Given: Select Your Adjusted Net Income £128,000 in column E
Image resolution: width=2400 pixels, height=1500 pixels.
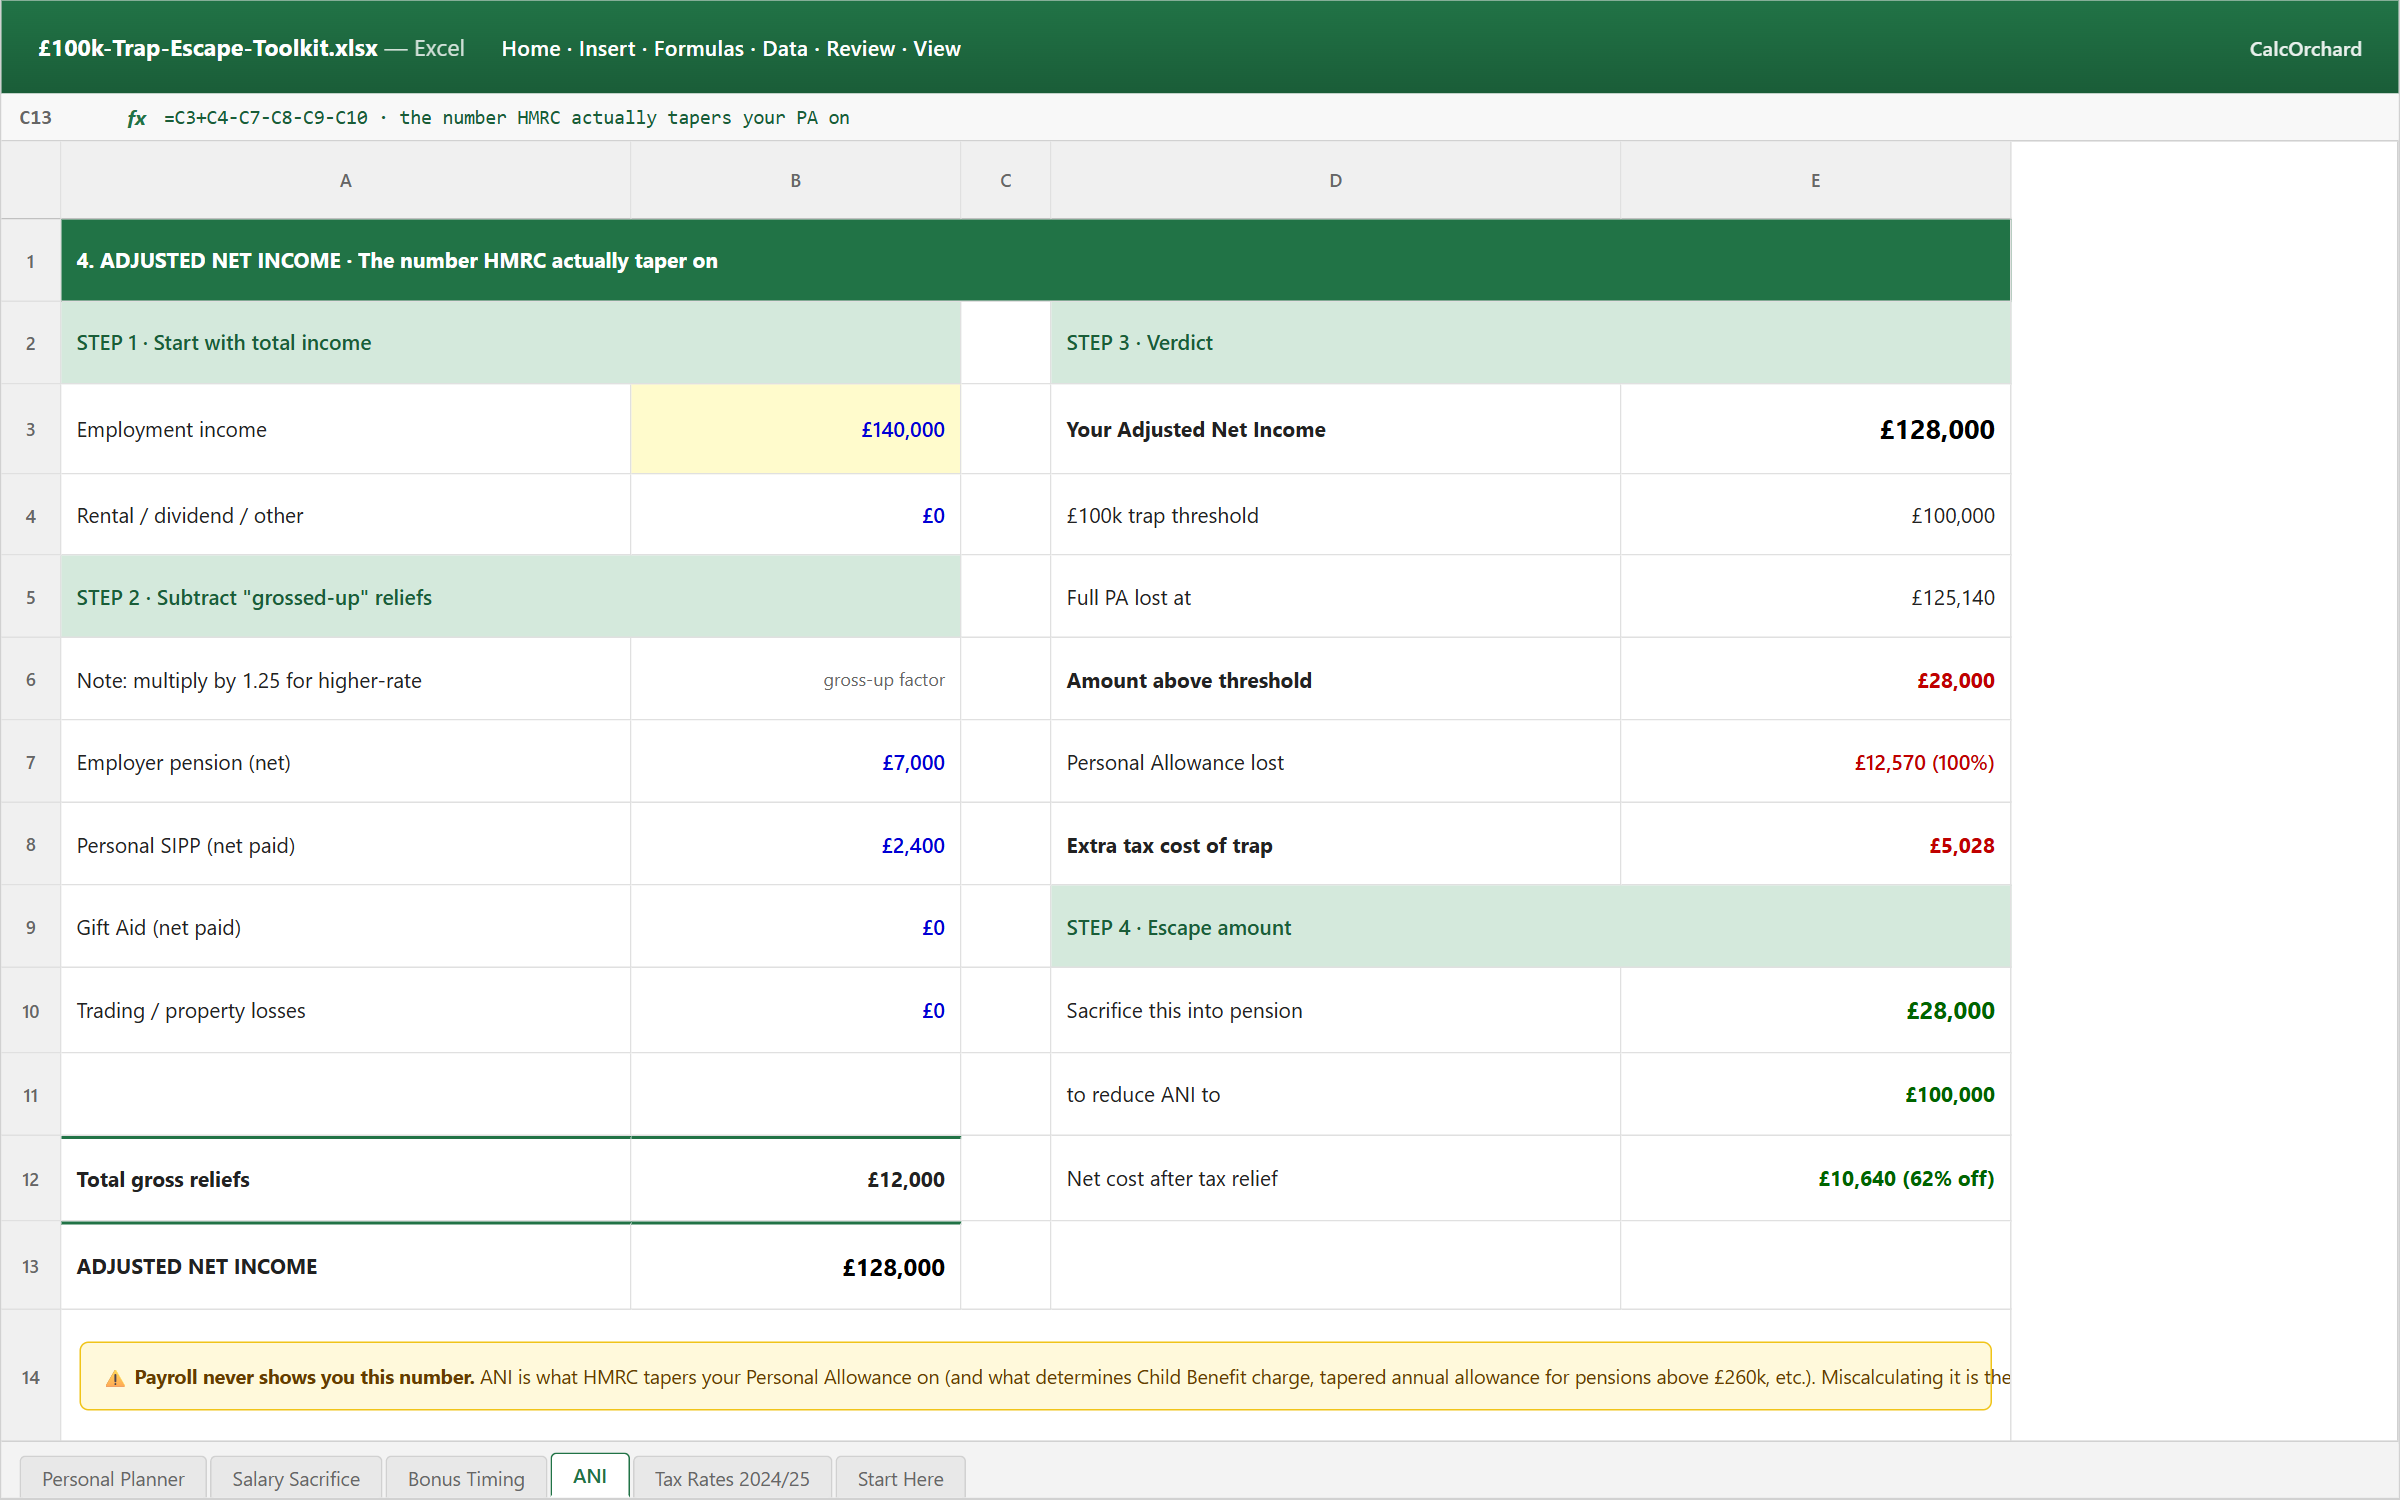Looking at the screenshot, I should (1815, 429).
